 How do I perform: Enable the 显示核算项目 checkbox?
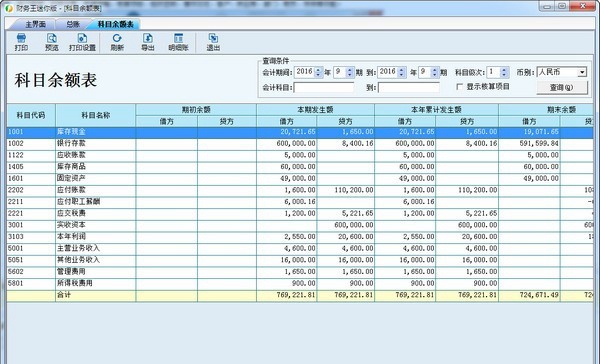pos(460,87)
